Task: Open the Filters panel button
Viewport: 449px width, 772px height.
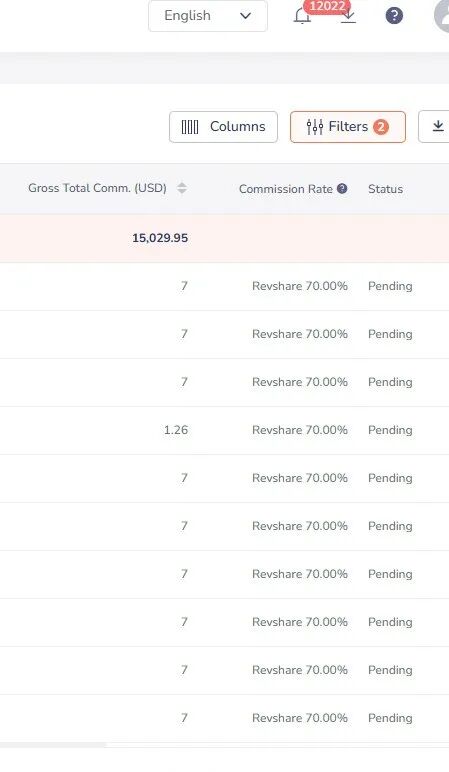Action: (348, 127)
